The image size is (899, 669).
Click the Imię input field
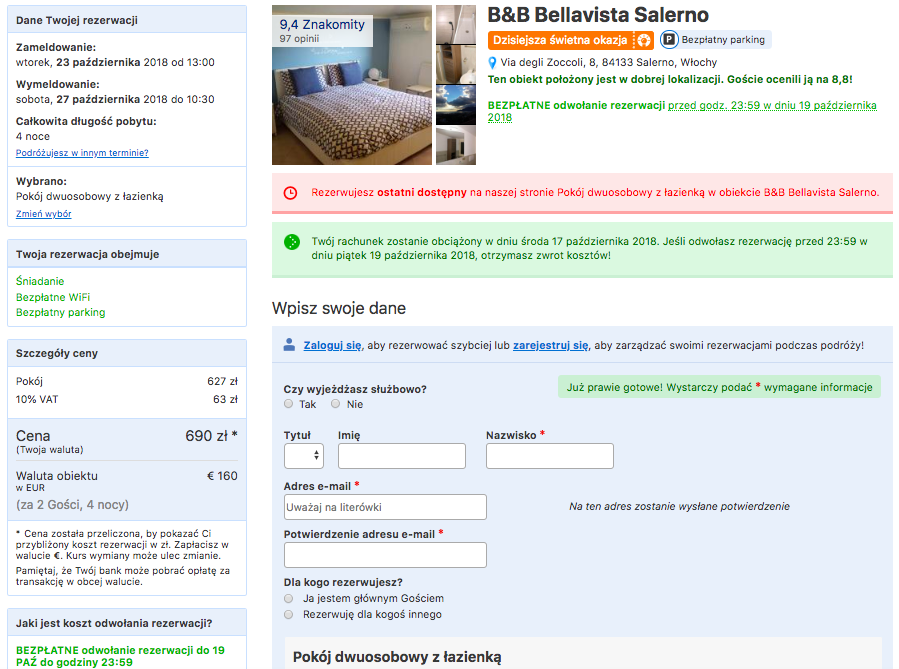tap(401, 456)
